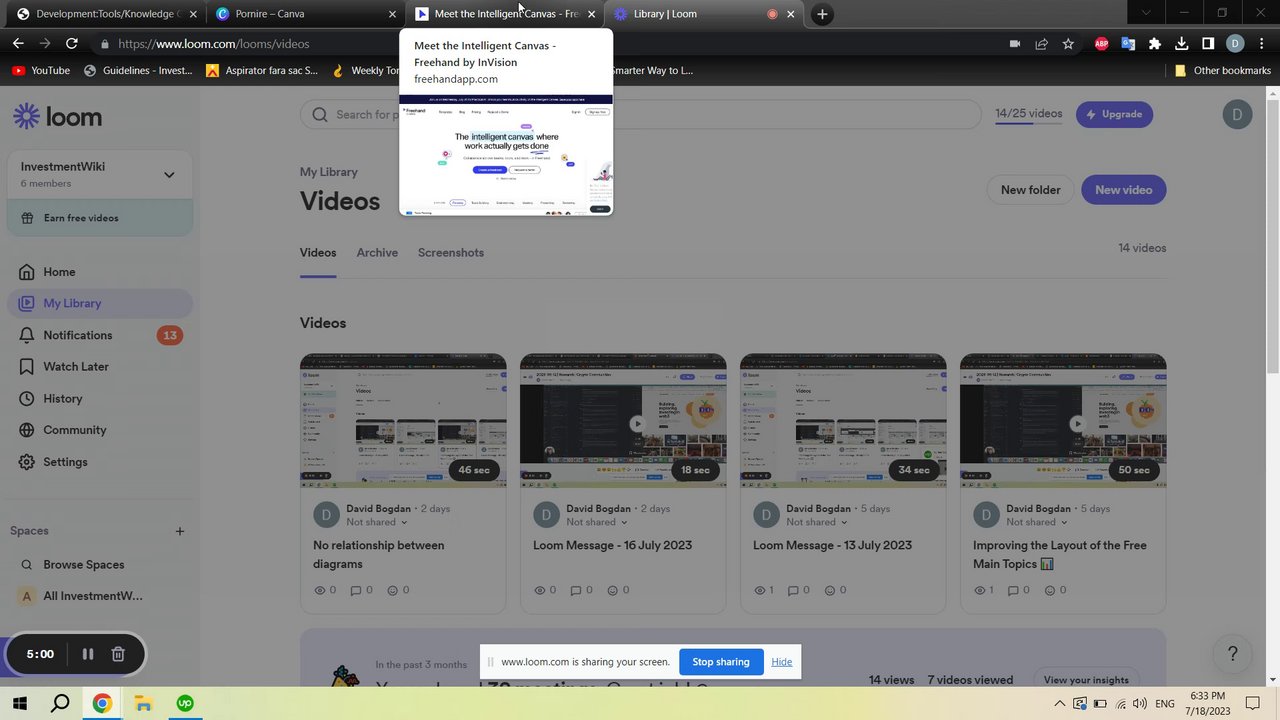Open title Loom Message - 13 July 2023

[x=832, y=545]
